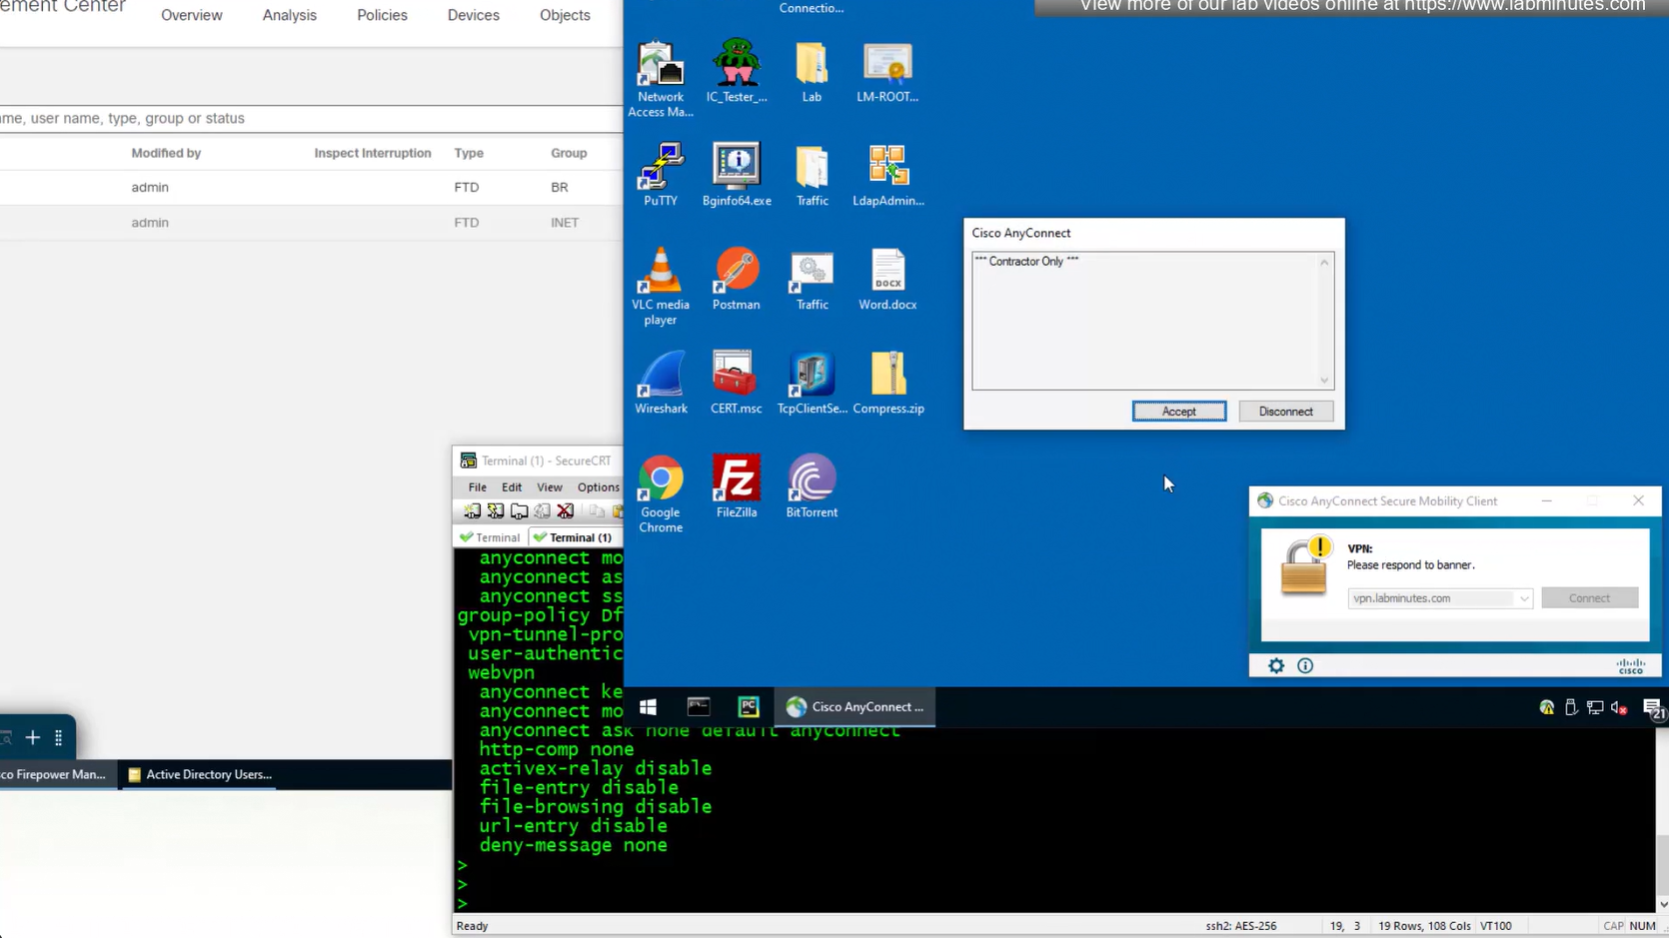Expand the vpn.labminutes.com server dropdown
1669x938 pixels.
click(1523, 598)
